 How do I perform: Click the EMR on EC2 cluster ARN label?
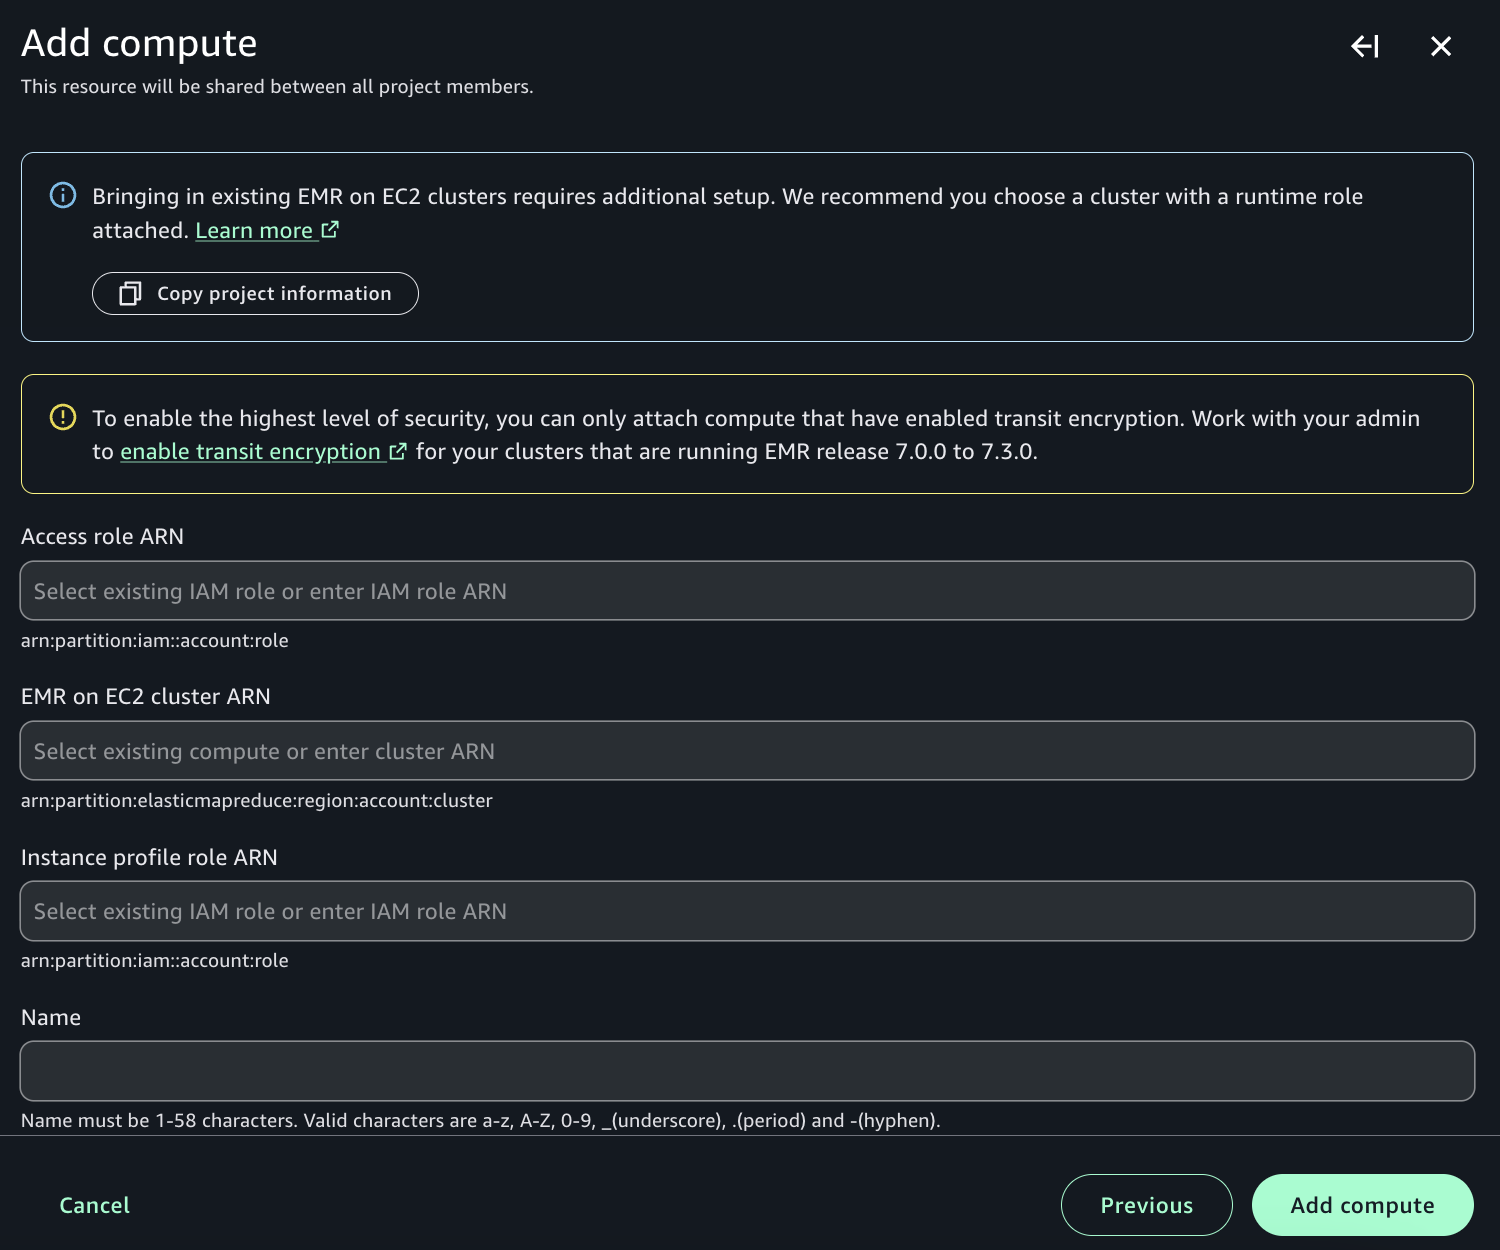coord(146,697)
